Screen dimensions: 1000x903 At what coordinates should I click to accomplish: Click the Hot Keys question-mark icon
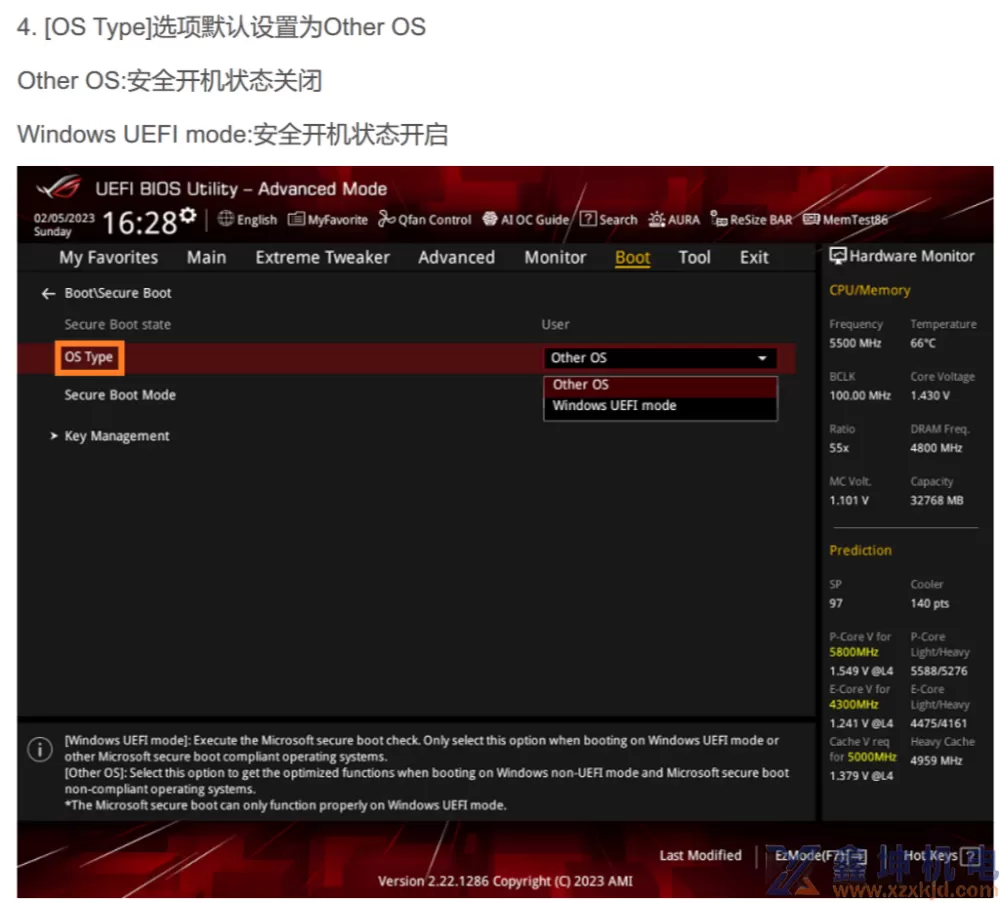point(970,856)
